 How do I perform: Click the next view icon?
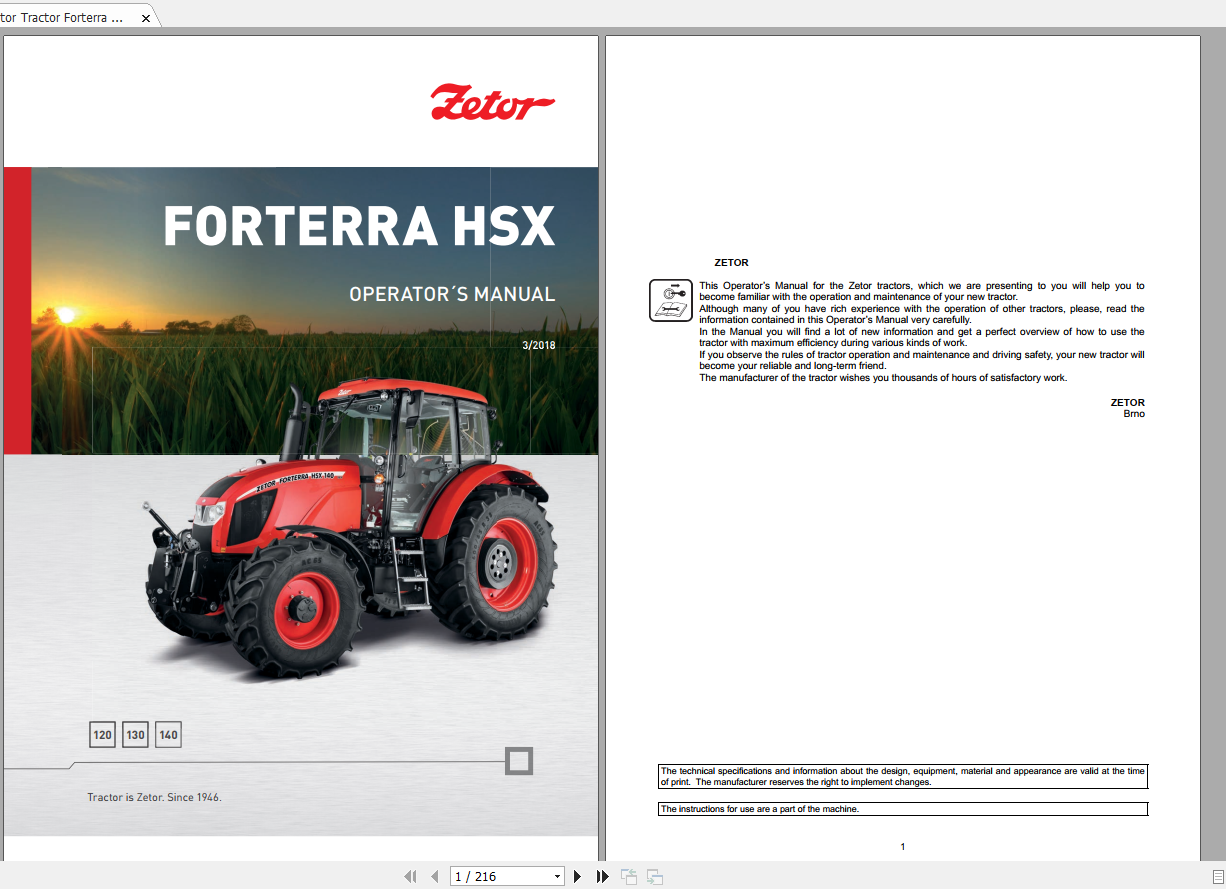point(655,877)
